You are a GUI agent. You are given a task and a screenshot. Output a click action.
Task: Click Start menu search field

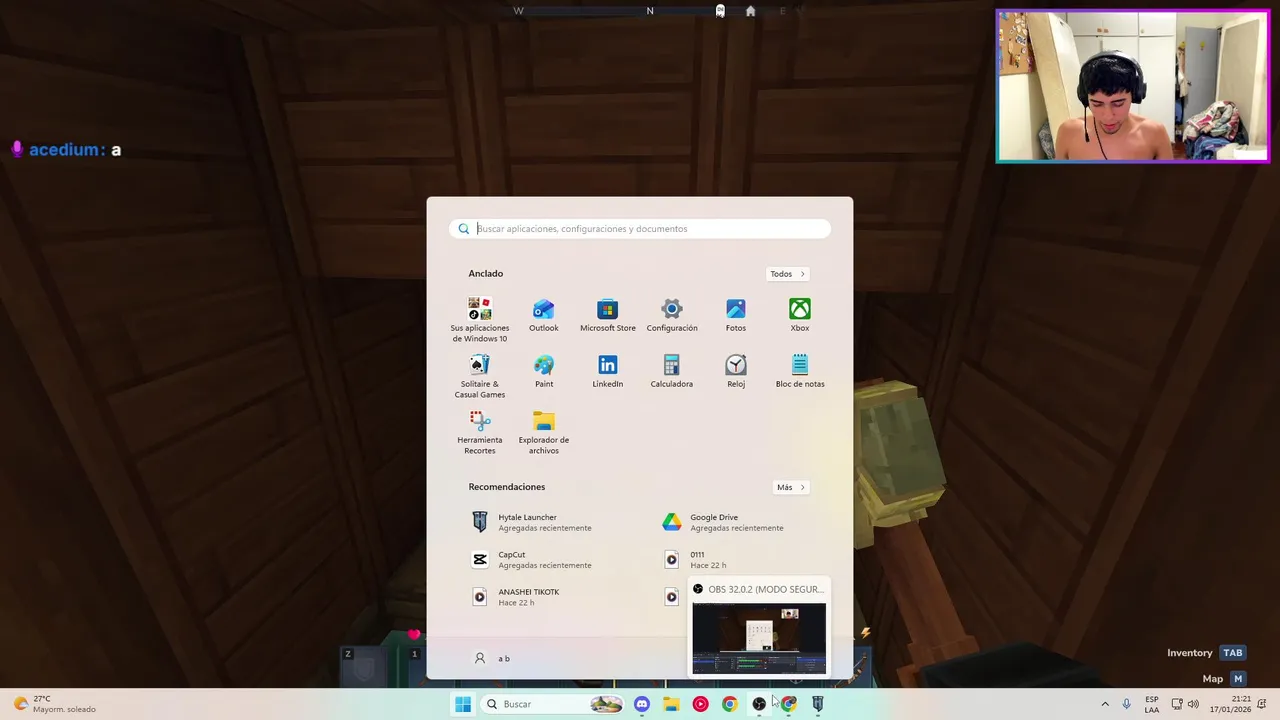[x=640, y=229]
